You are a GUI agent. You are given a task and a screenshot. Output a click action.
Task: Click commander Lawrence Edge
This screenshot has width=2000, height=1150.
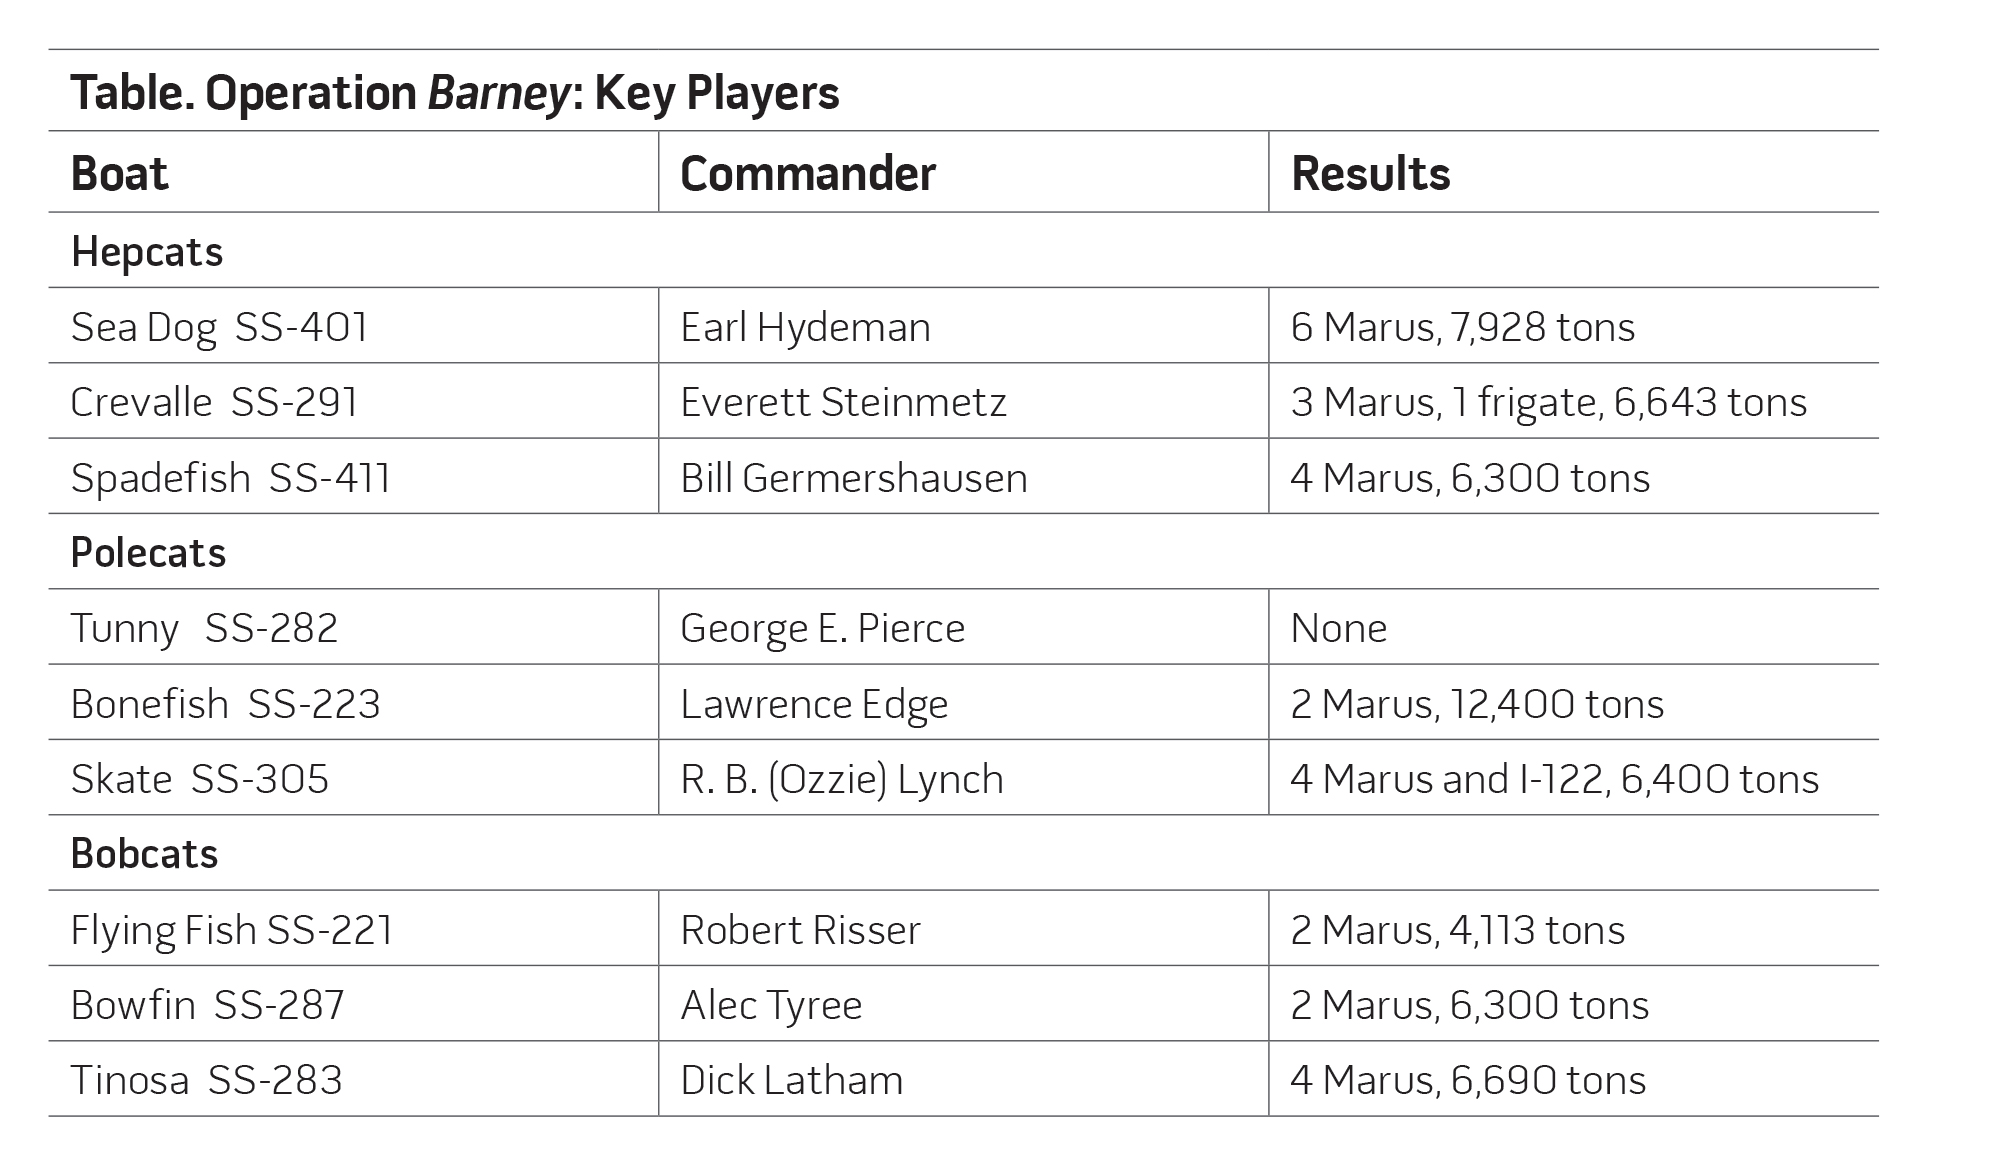tap(814, 704)
